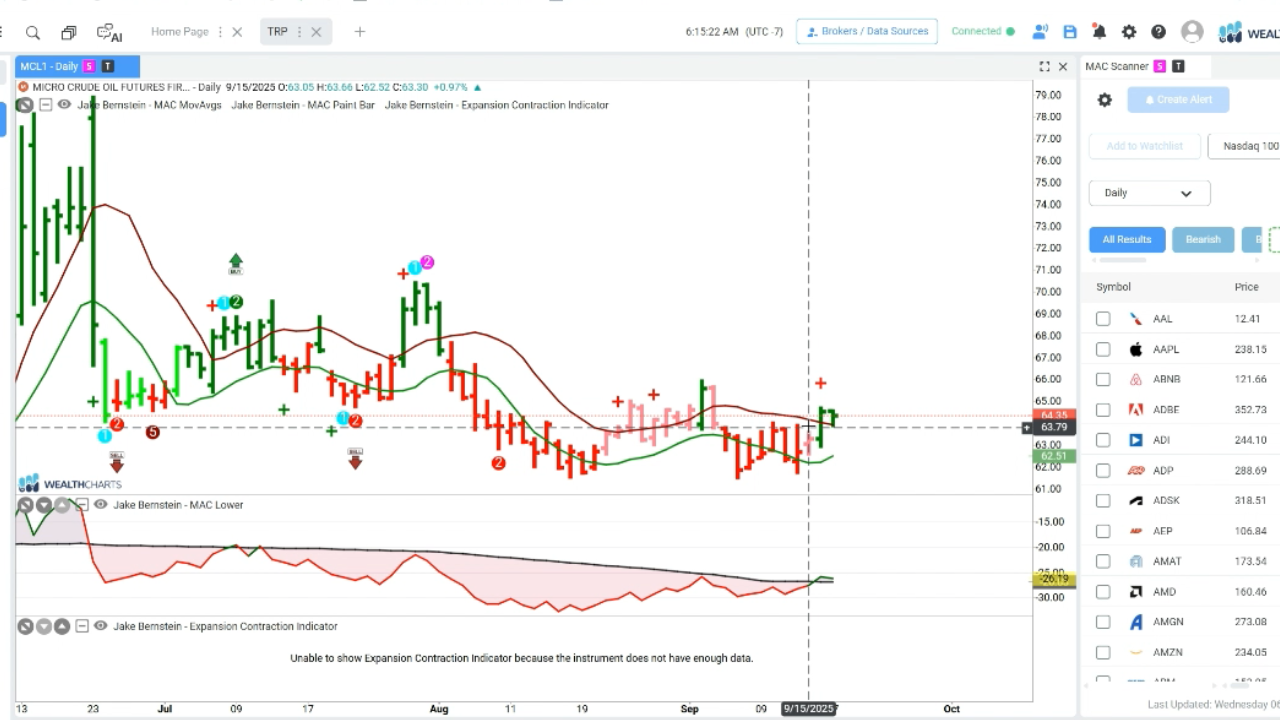1280x720 pixels.
Task: Check the ADBE row checkbox
Action: click(x=1103, y=410)
